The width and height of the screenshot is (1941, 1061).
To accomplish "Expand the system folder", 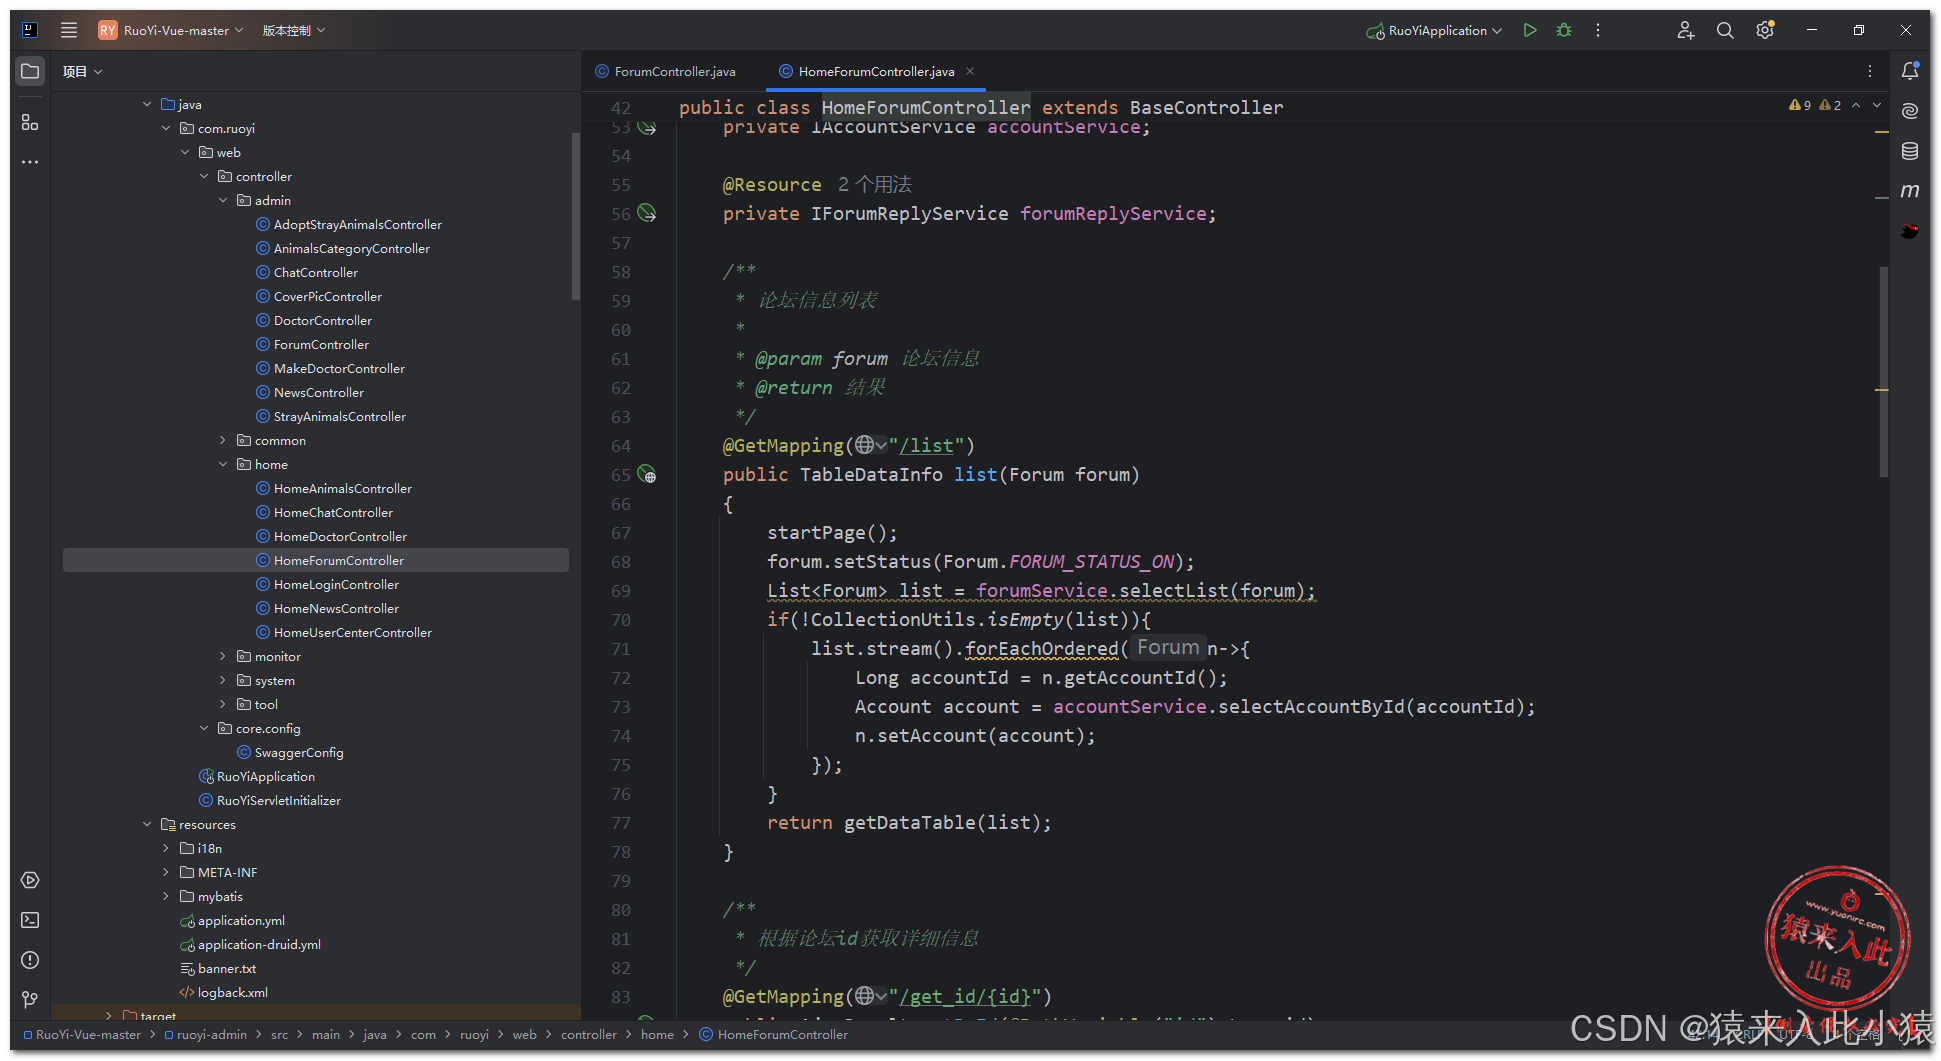I will coord(223,680).
